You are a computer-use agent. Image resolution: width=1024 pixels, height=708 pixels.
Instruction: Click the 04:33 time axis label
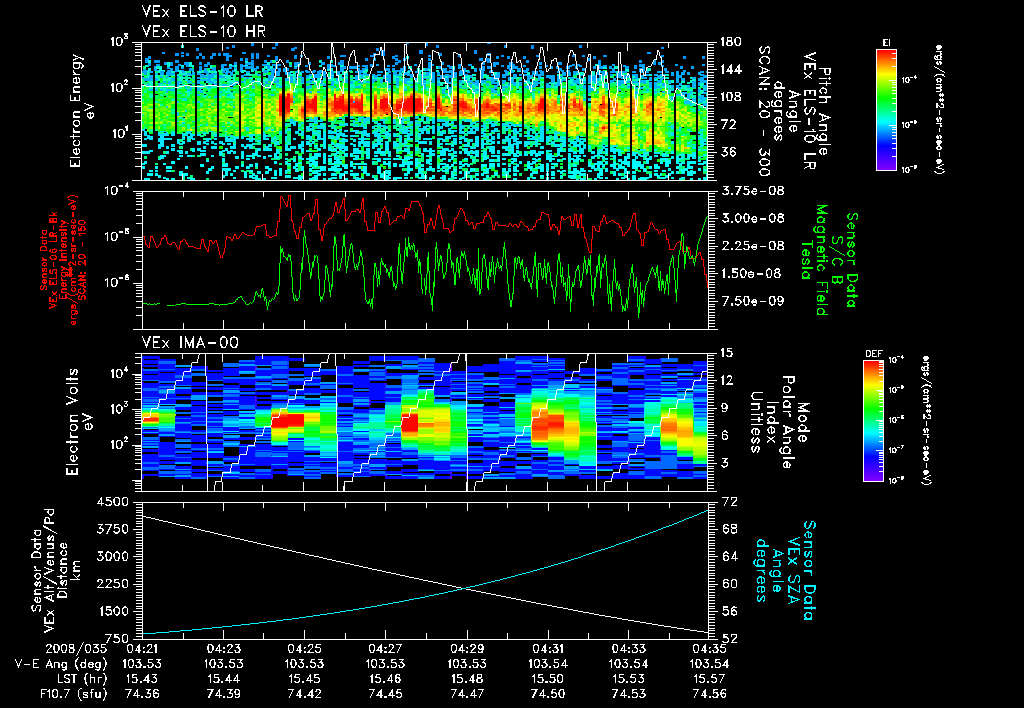[x=629, y=649]
